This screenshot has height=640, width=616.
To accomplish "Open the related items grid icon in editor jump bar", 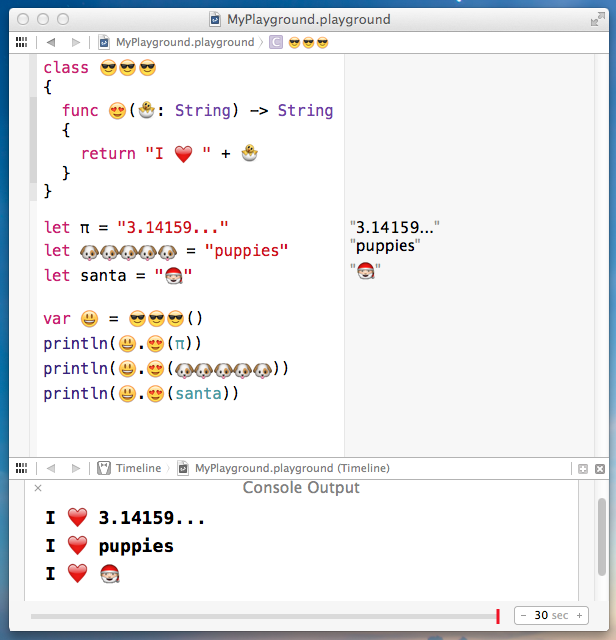I will pos(21,42).
